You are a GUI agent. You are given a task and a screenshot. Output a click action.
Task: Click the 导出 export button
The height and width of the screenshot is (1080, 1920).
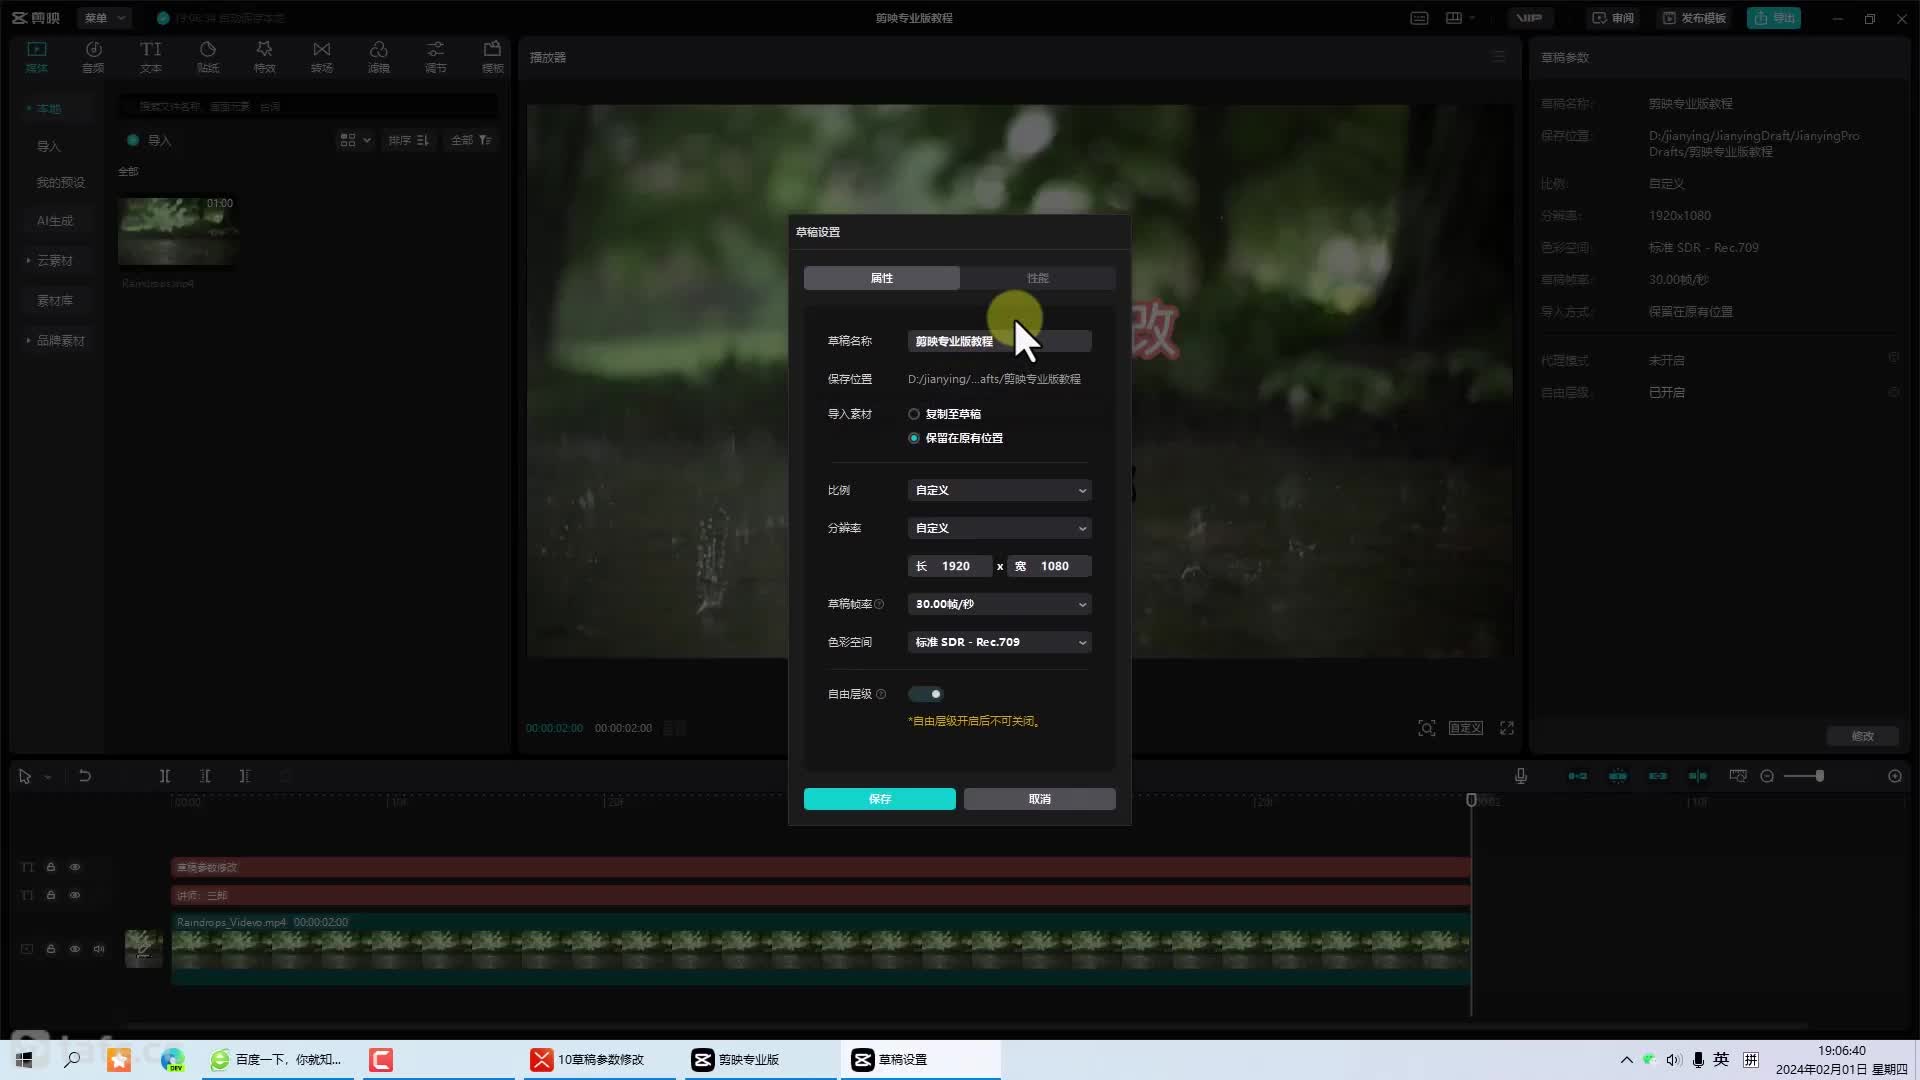click(x=1774, y=18)
